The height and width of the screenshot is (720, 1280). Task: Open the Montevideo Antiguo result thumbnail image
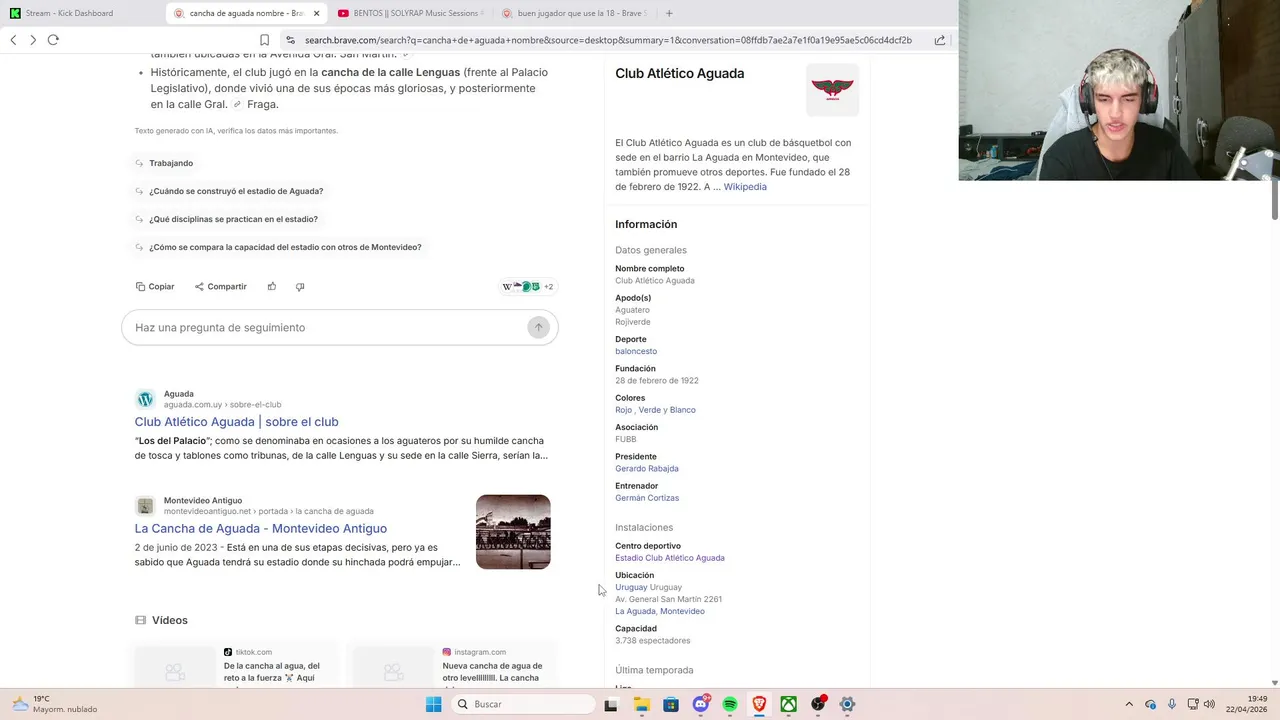[513, 532]
